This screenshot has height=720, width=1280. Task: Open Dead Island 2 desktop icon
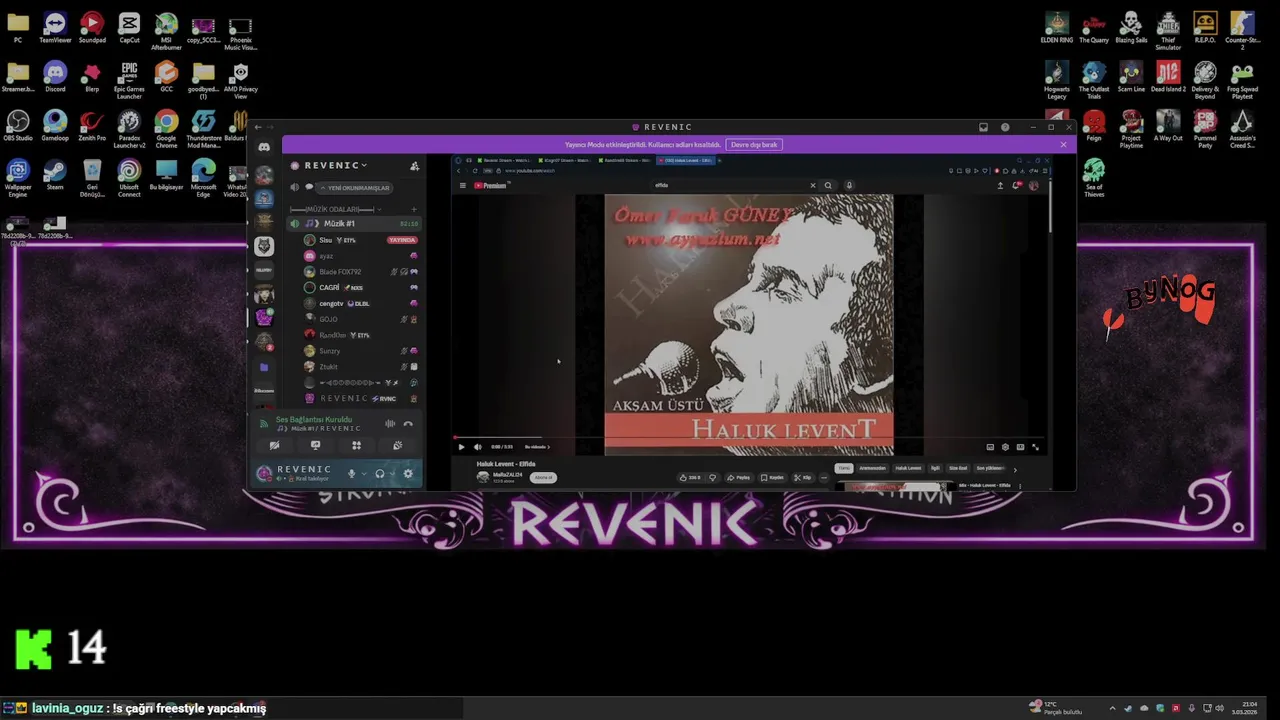[1168, 76]
